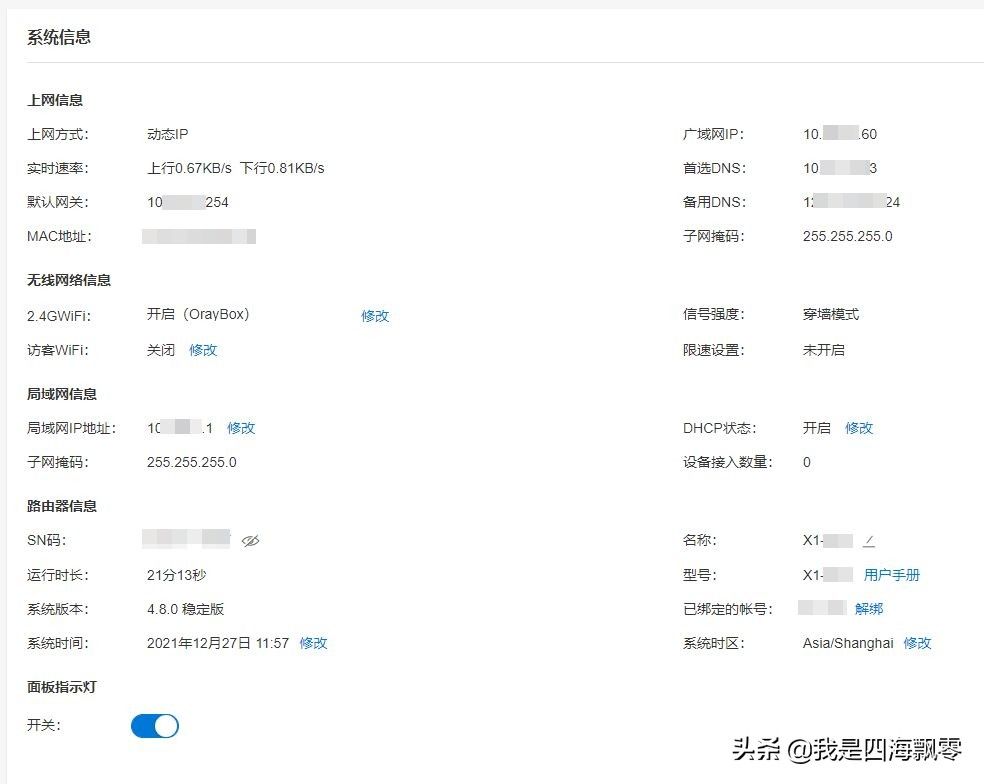The width and height of the screenshot is (984, 784).
Task: Reveal the hidden SN code with eye icon
Action: 250,541
